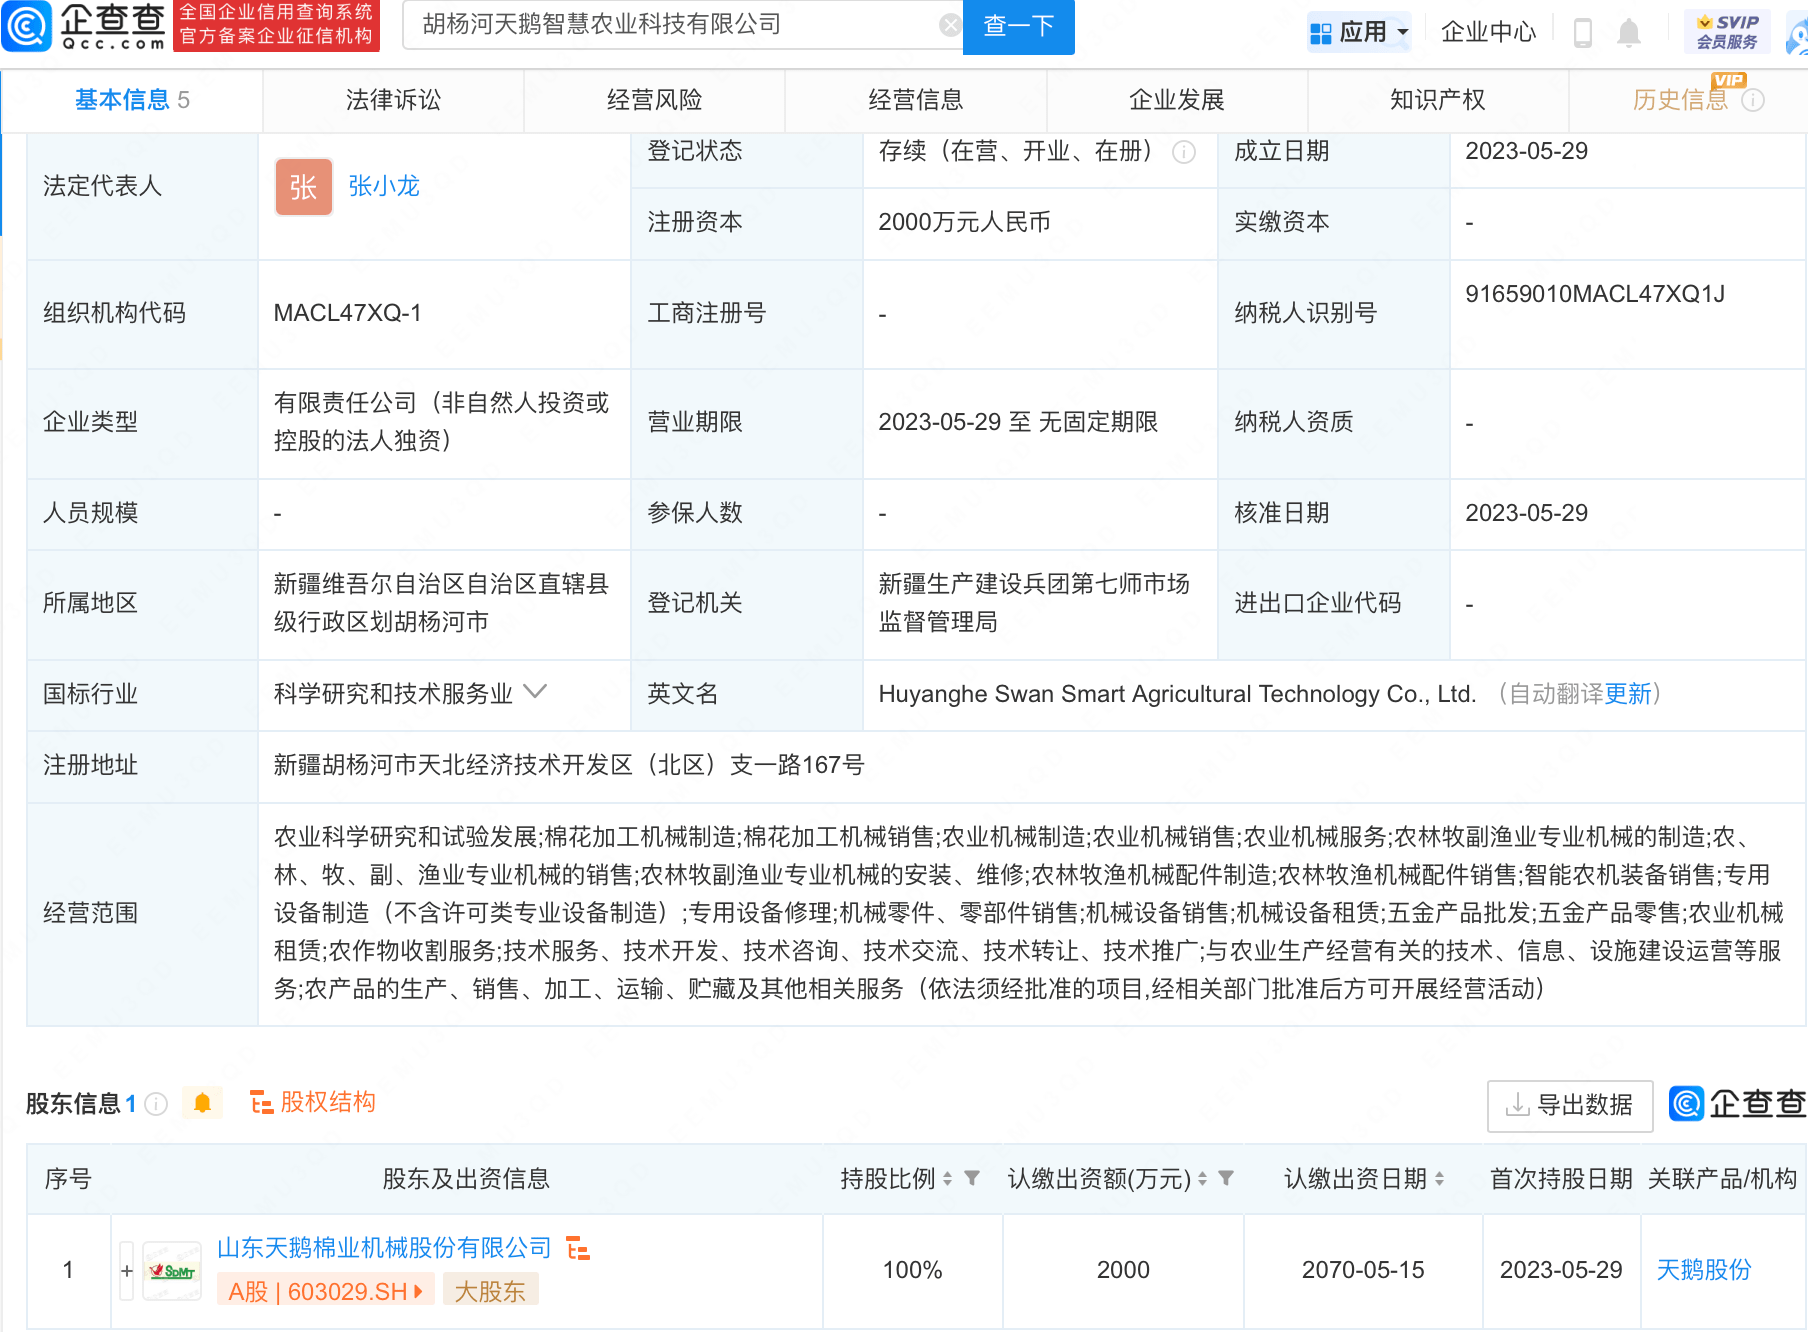The width and height of the screenshot is (1808, 1332).
Task: Switch to 经营风险 tab
Action: pos(654,100)
